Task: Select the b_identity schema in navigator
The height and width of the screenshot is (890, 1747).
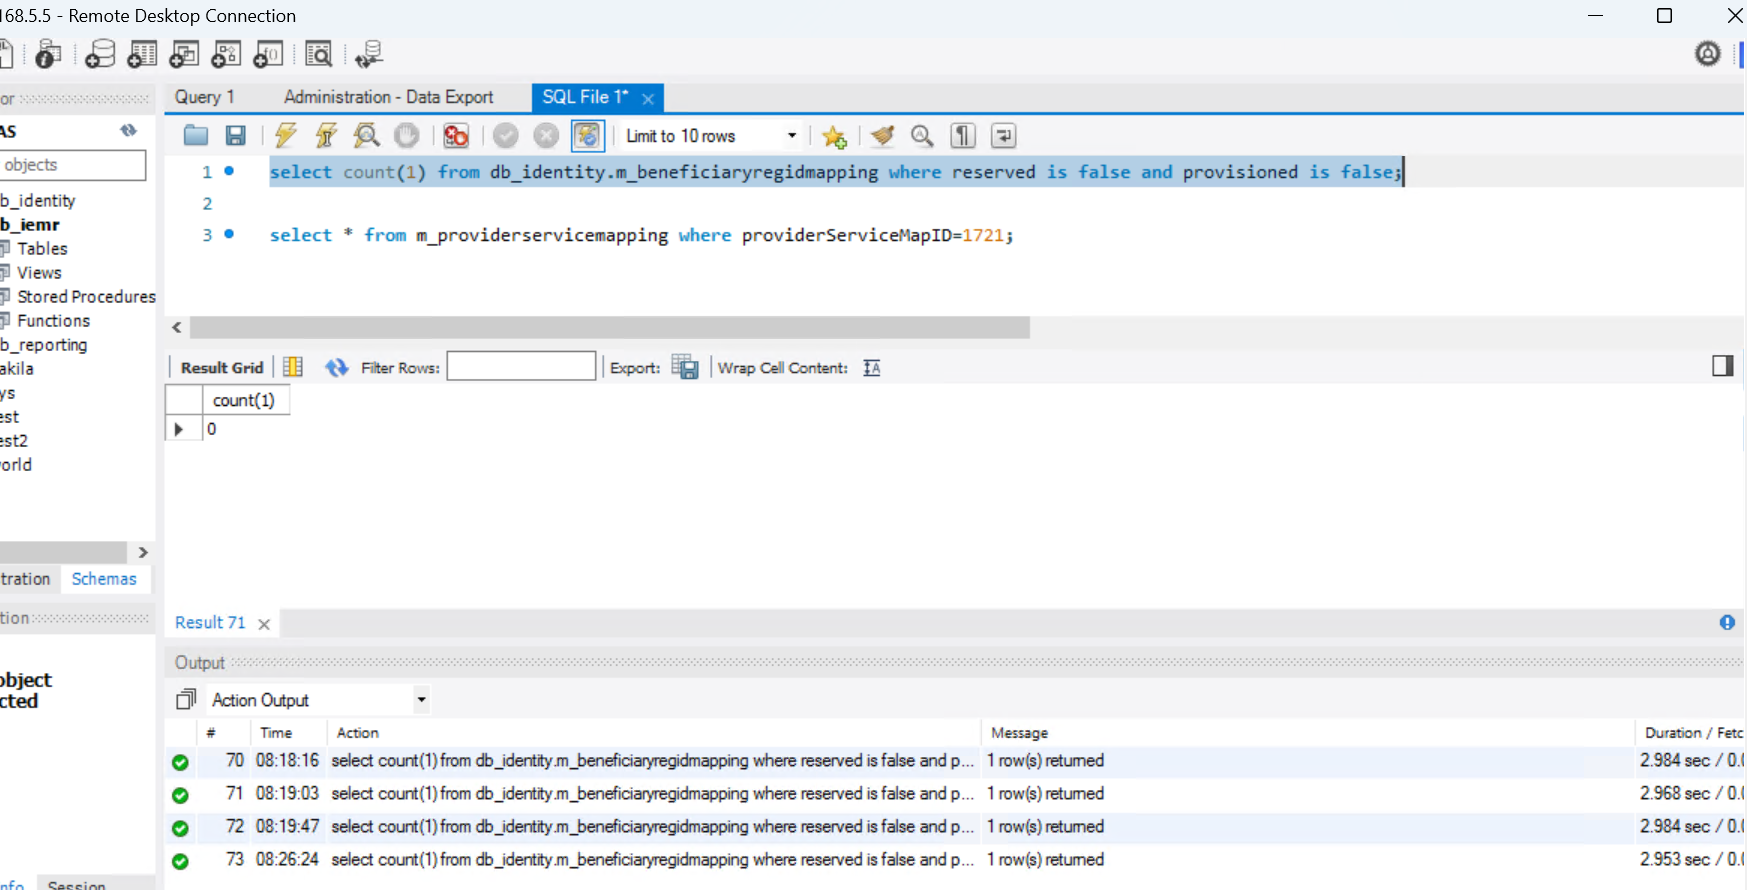Action: tap(38, 201)
